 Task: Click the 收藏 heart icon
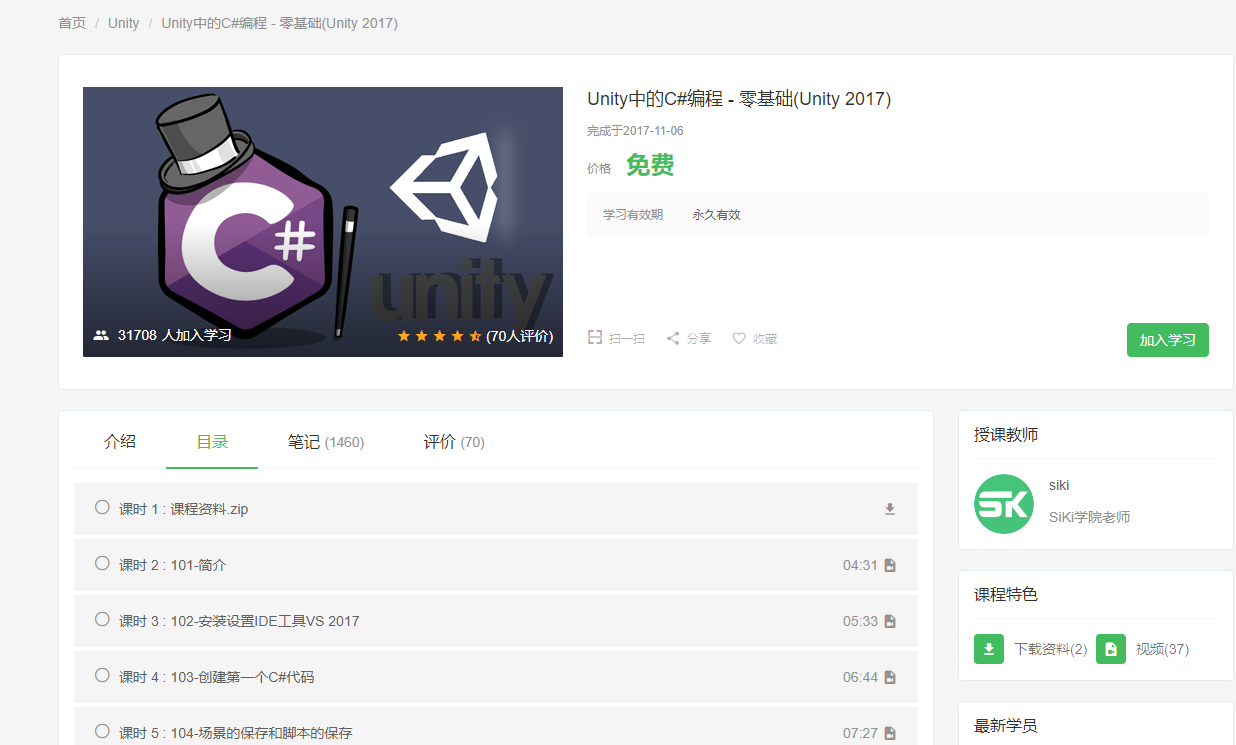tap(739, 338)
